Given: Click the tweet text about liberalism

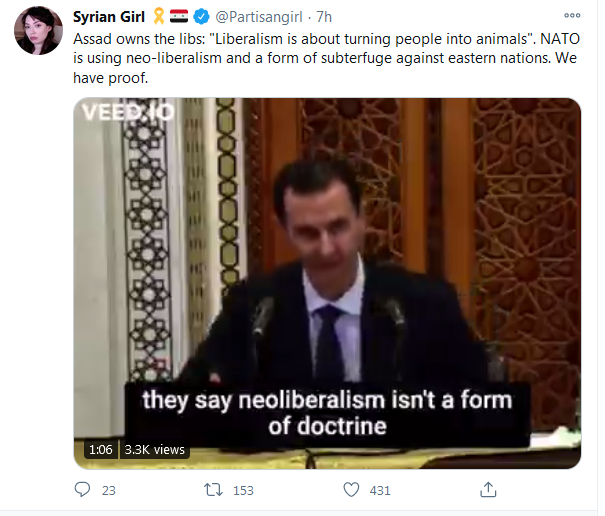Looking at the screenshot, I should (x=326, y=58).
